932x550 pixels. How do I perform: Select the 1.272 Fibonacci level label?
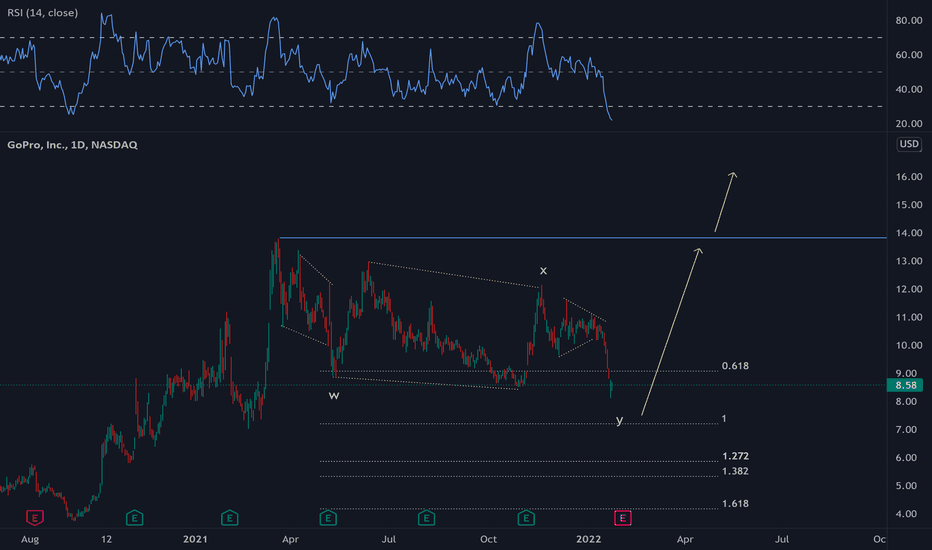click(735, 456)
